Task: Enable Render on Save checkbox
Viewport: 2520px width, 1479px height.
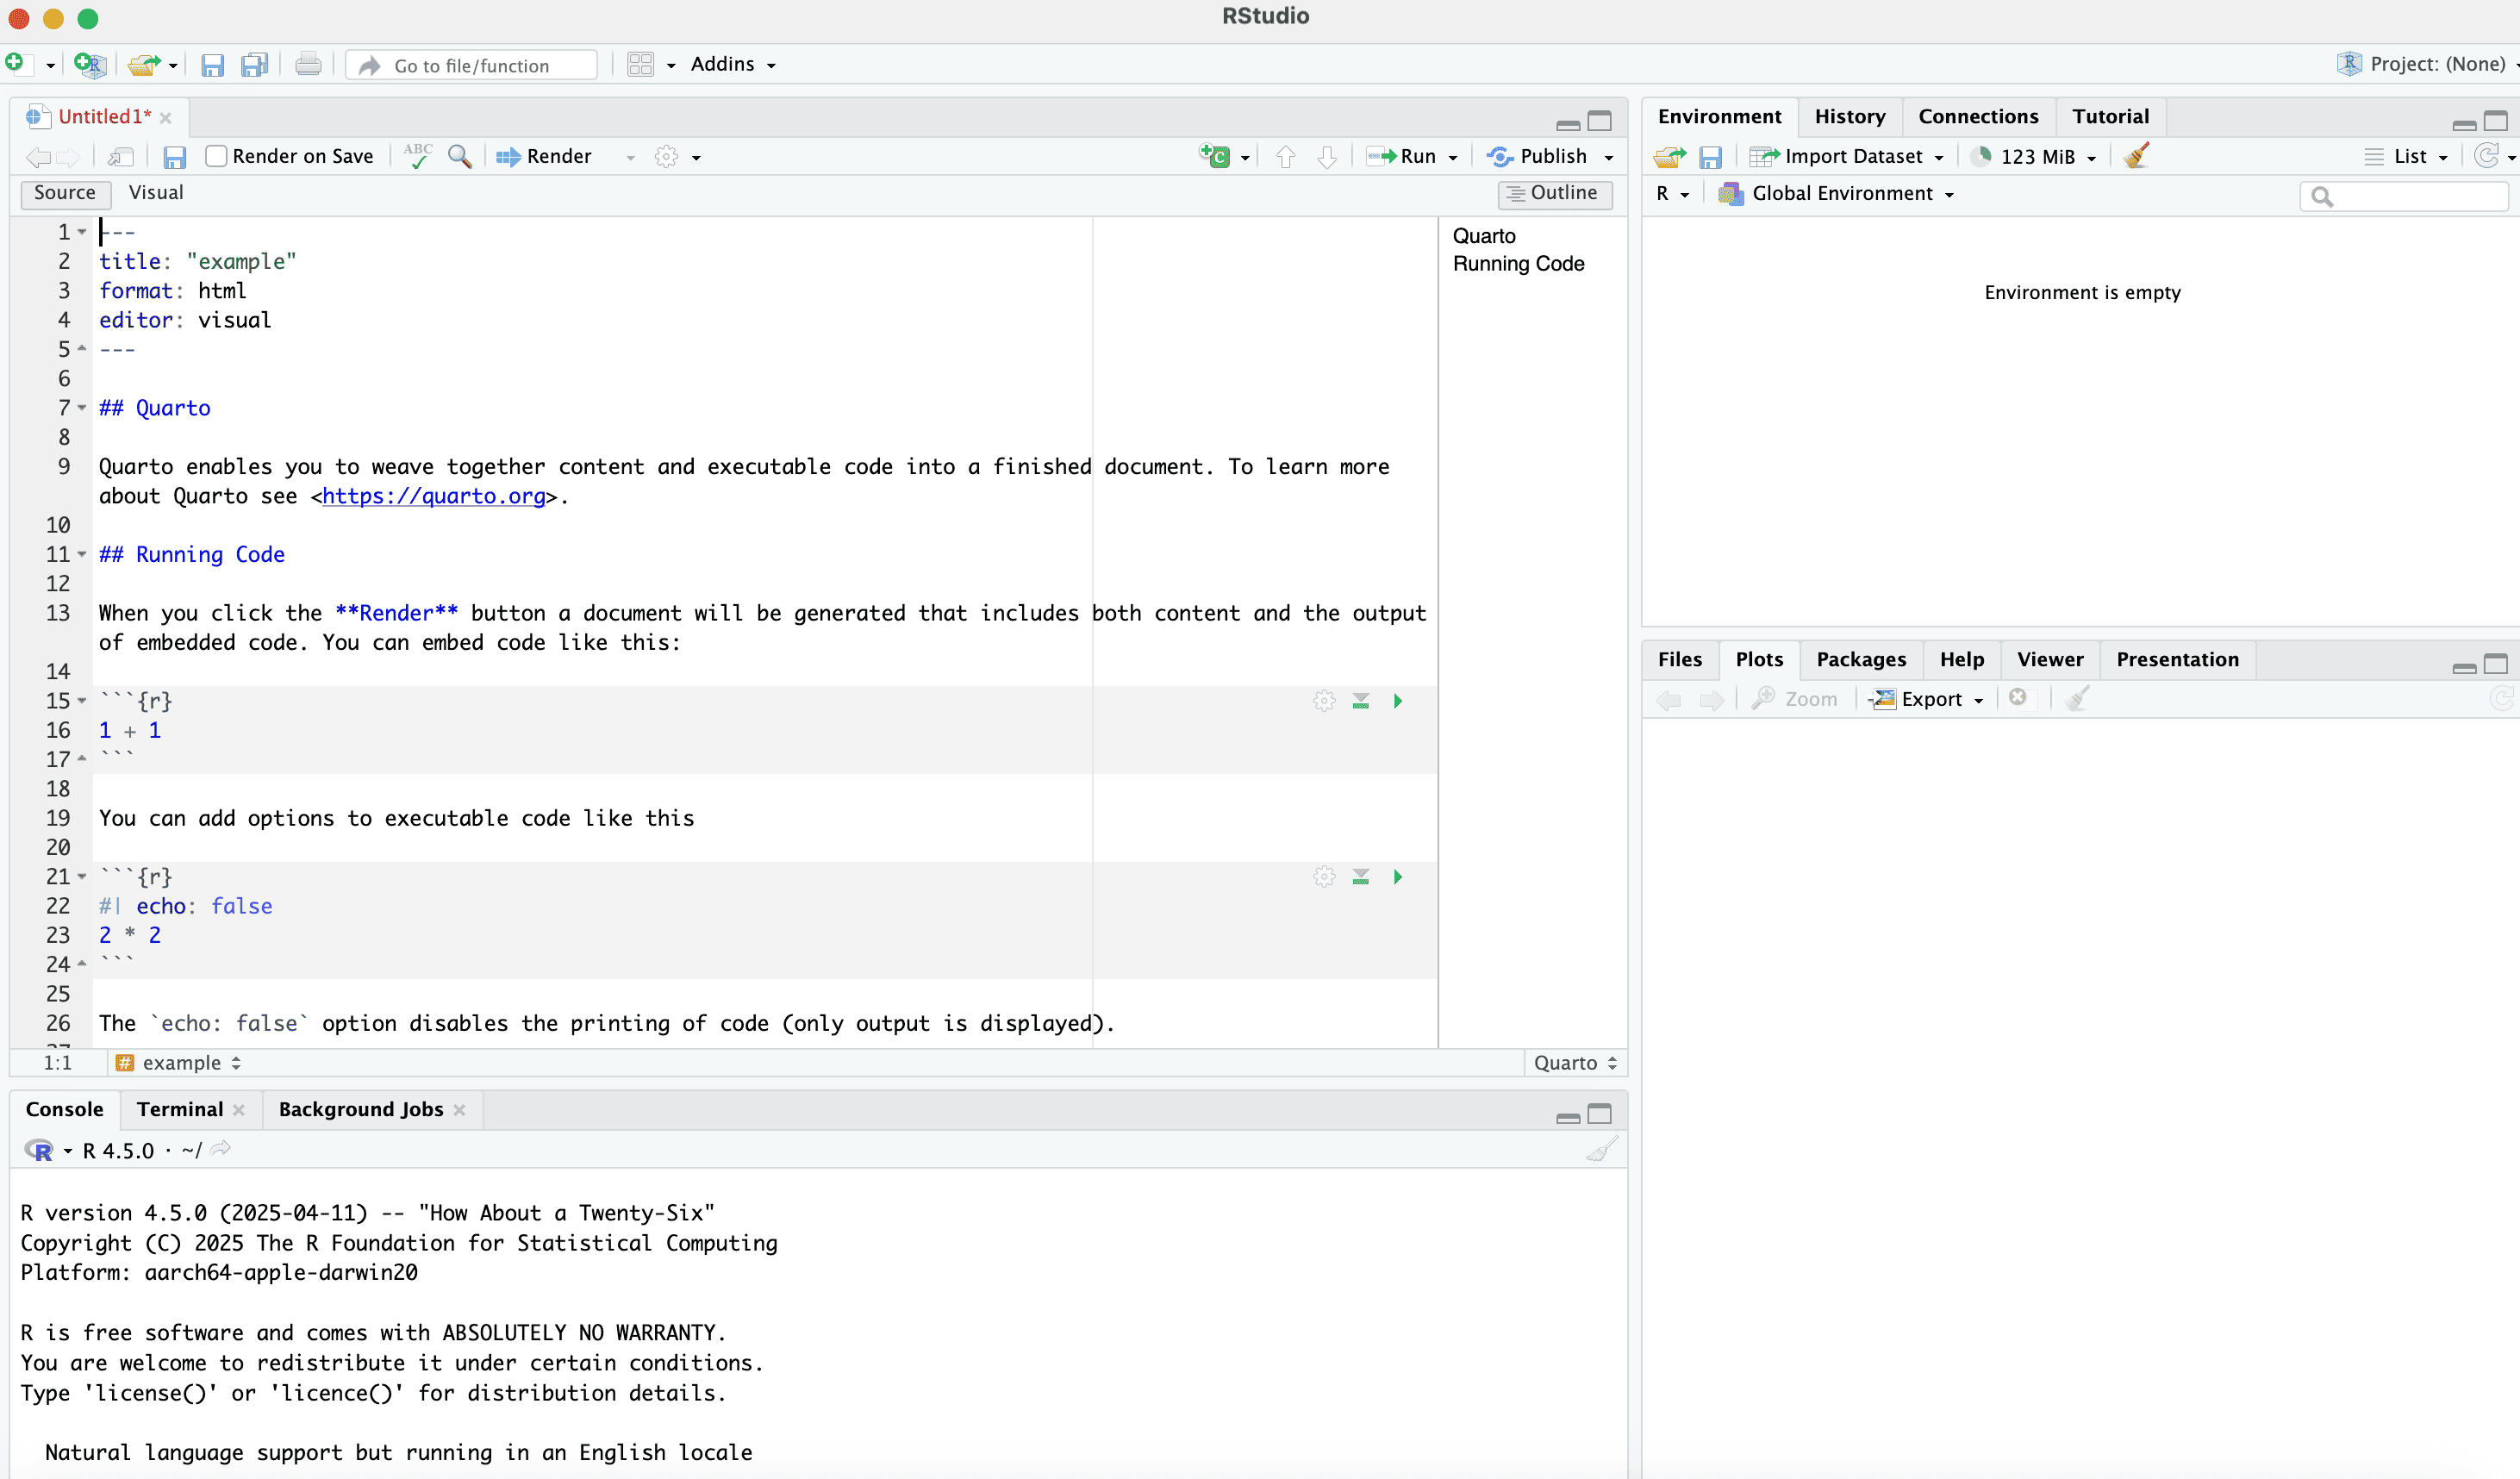Action: (216, 156)
